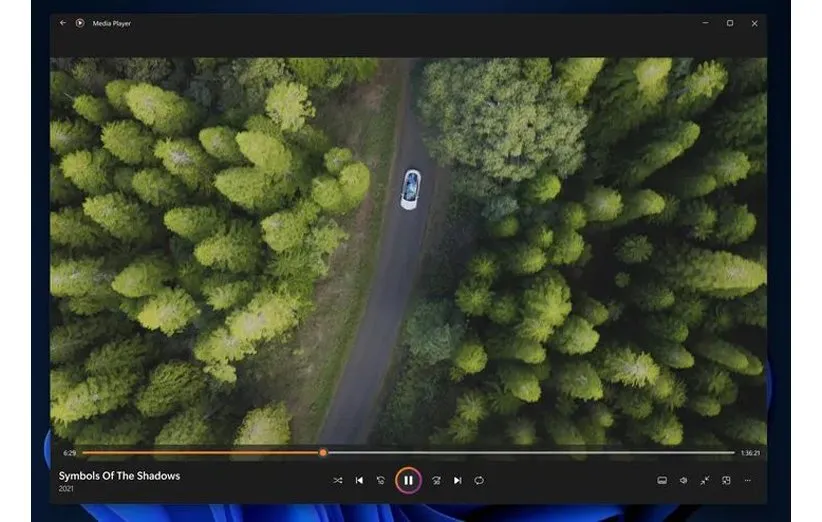
Task: Click the video frame to toggle playback
Action: pos(408,250)
